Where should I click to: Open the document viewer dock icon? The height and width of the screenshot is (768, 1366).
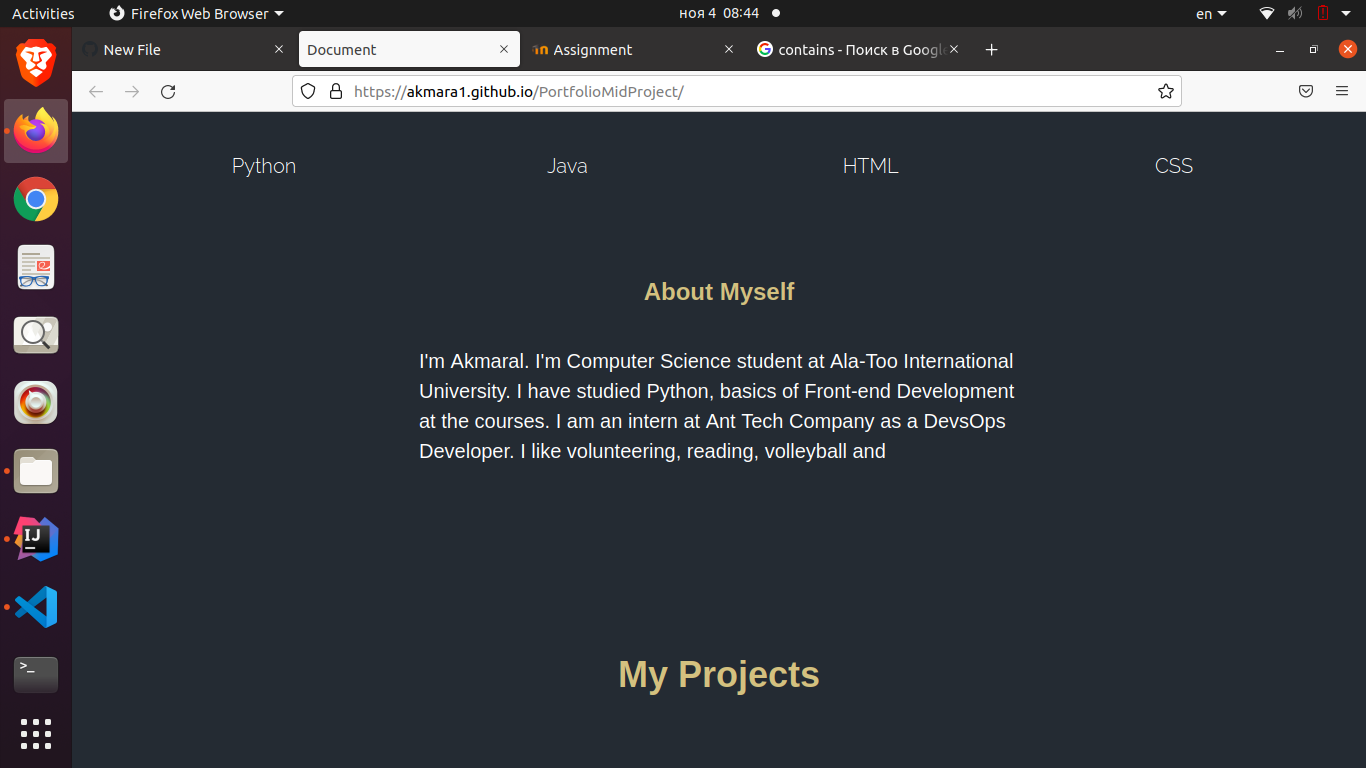coord(36,267)
